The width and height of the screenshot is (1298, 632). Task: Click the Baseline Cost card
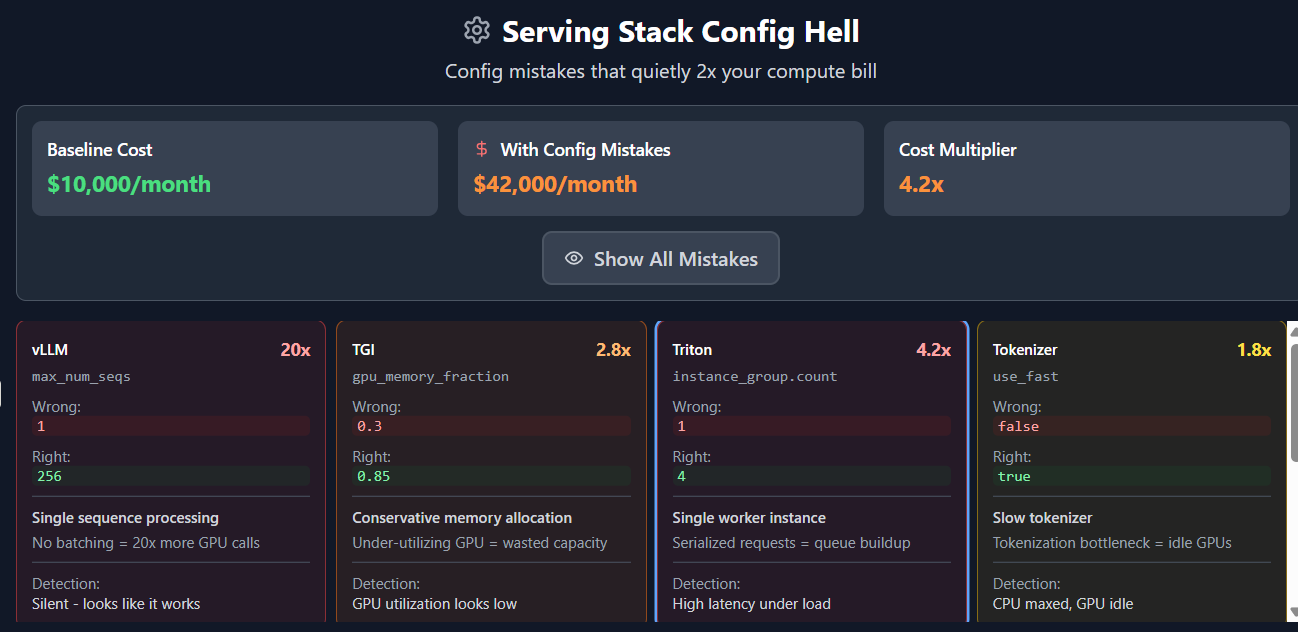[235, 168]
